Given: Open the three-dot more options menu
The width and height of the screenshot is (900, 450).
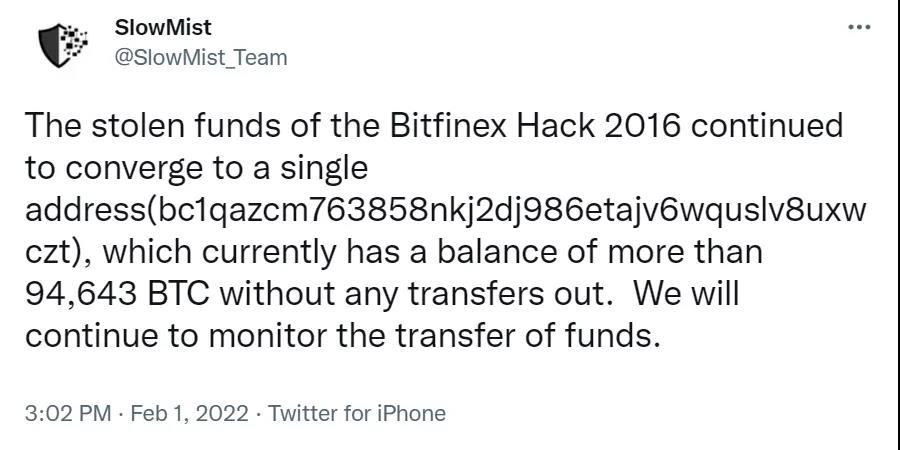Looking at the screenshot, I should [859, 27].
